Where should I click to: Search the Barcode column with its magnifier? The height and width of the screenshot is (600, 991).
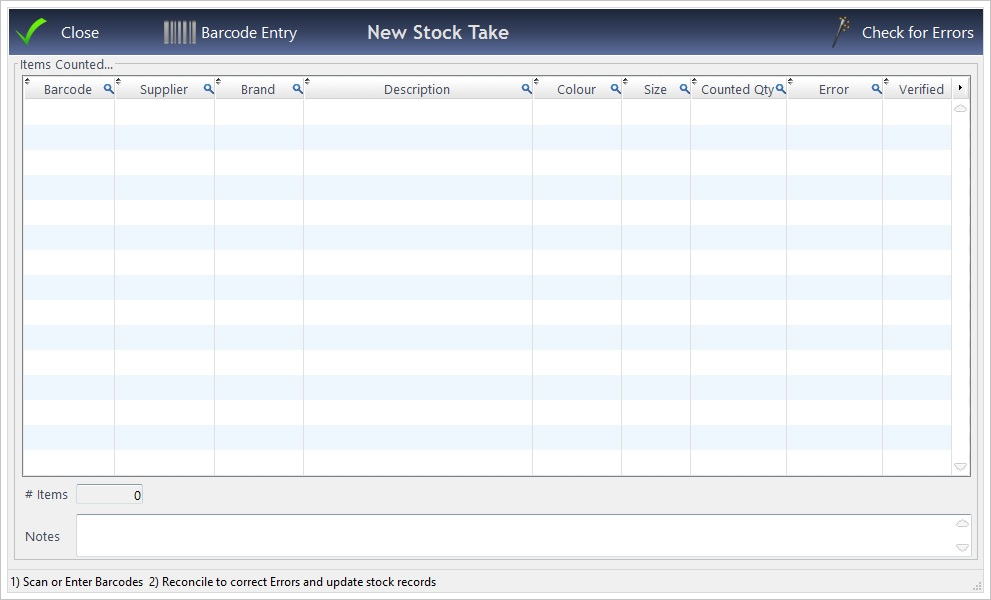pyautogui.click(x=108, y=89)
